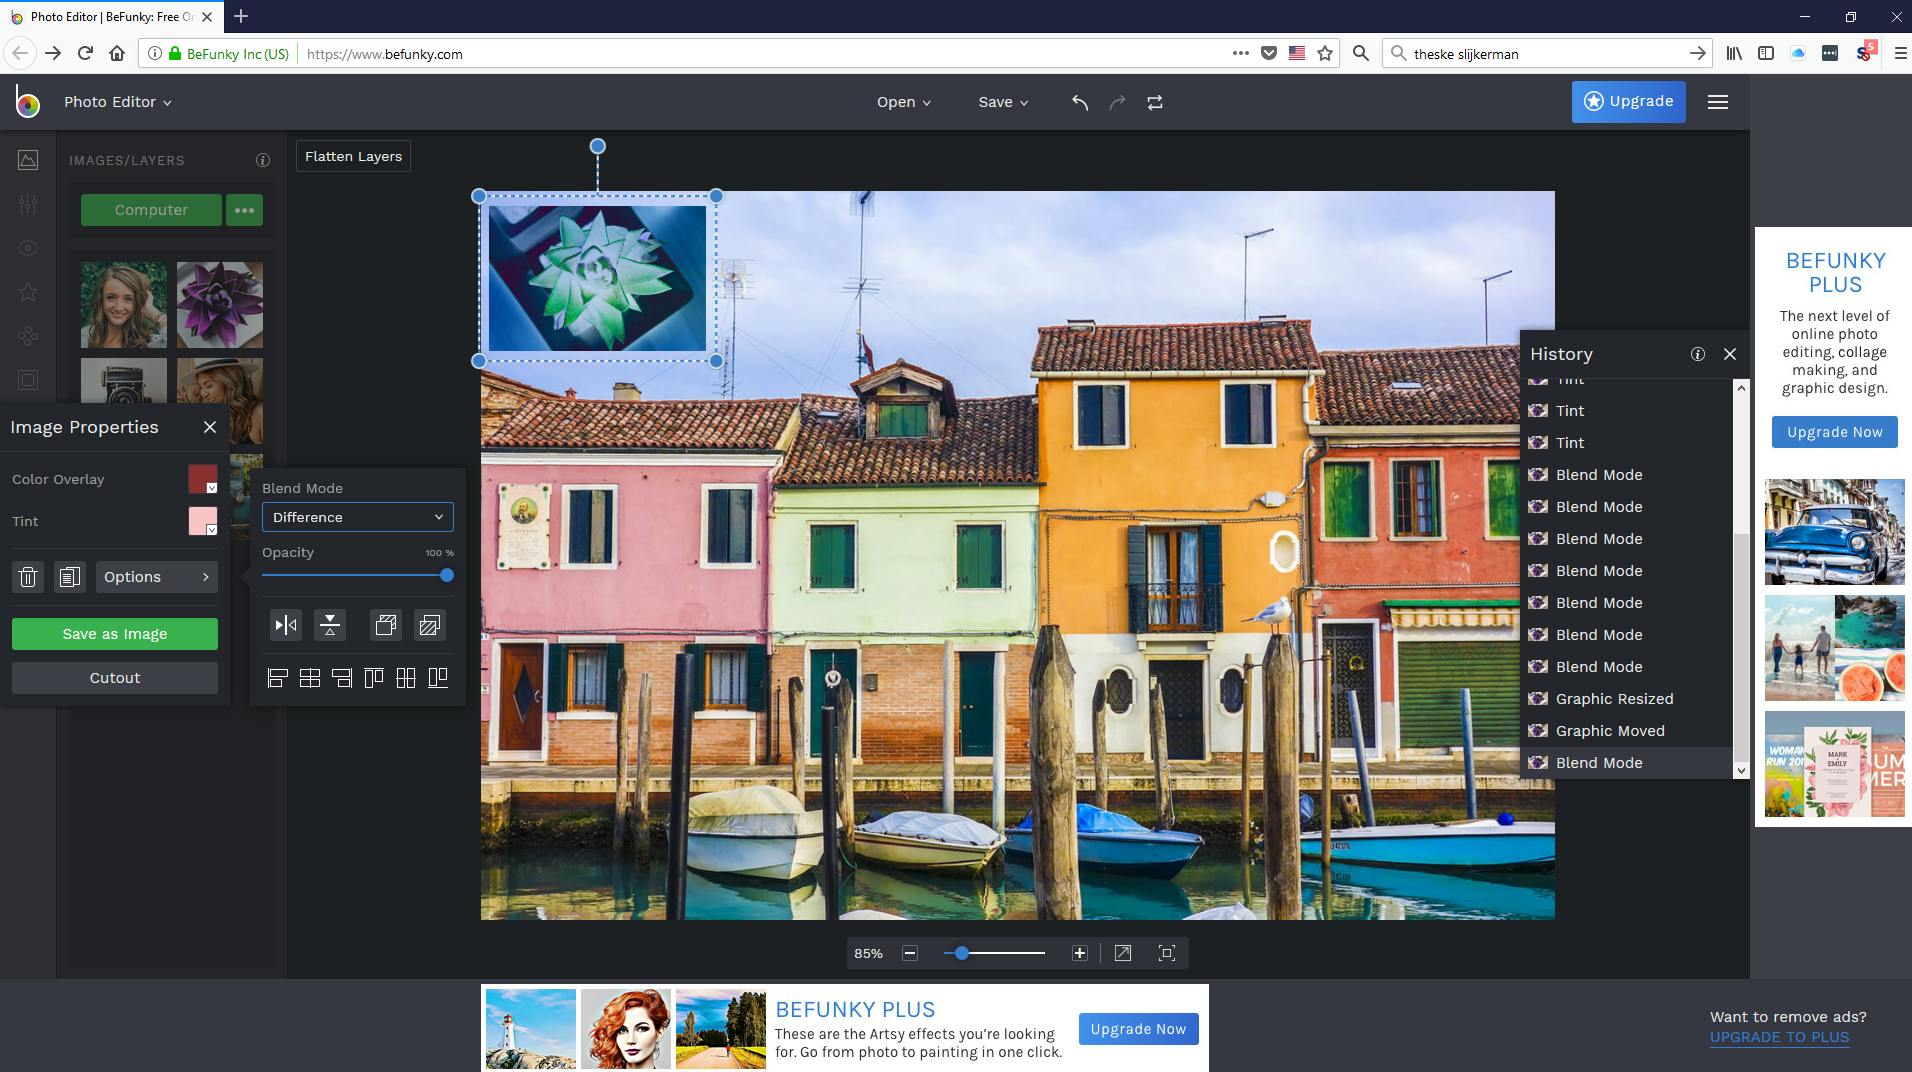Flip the layer horizontally
Screen dimensions: 1912x1072
[x=286, y=626]
